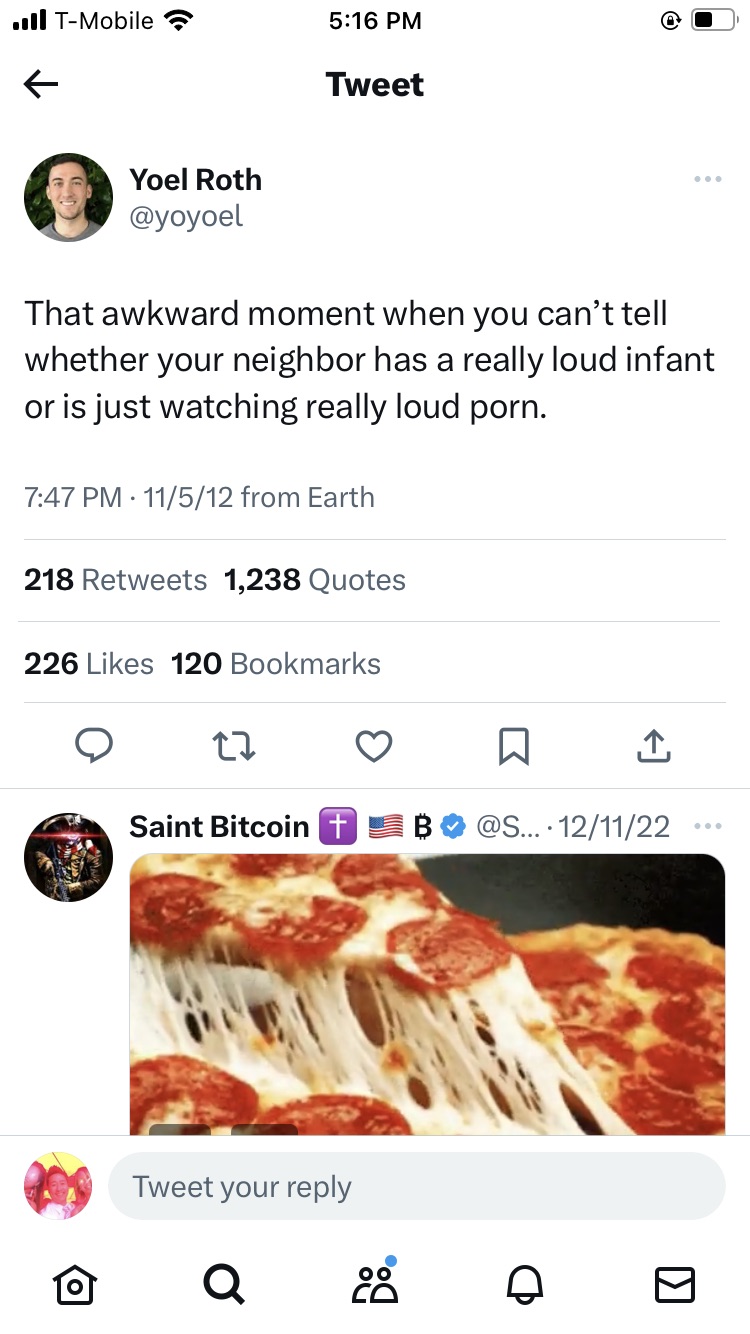The image size is (750, 1334).
Task: Open the Communities tab
Action: tap(375, 1284)
